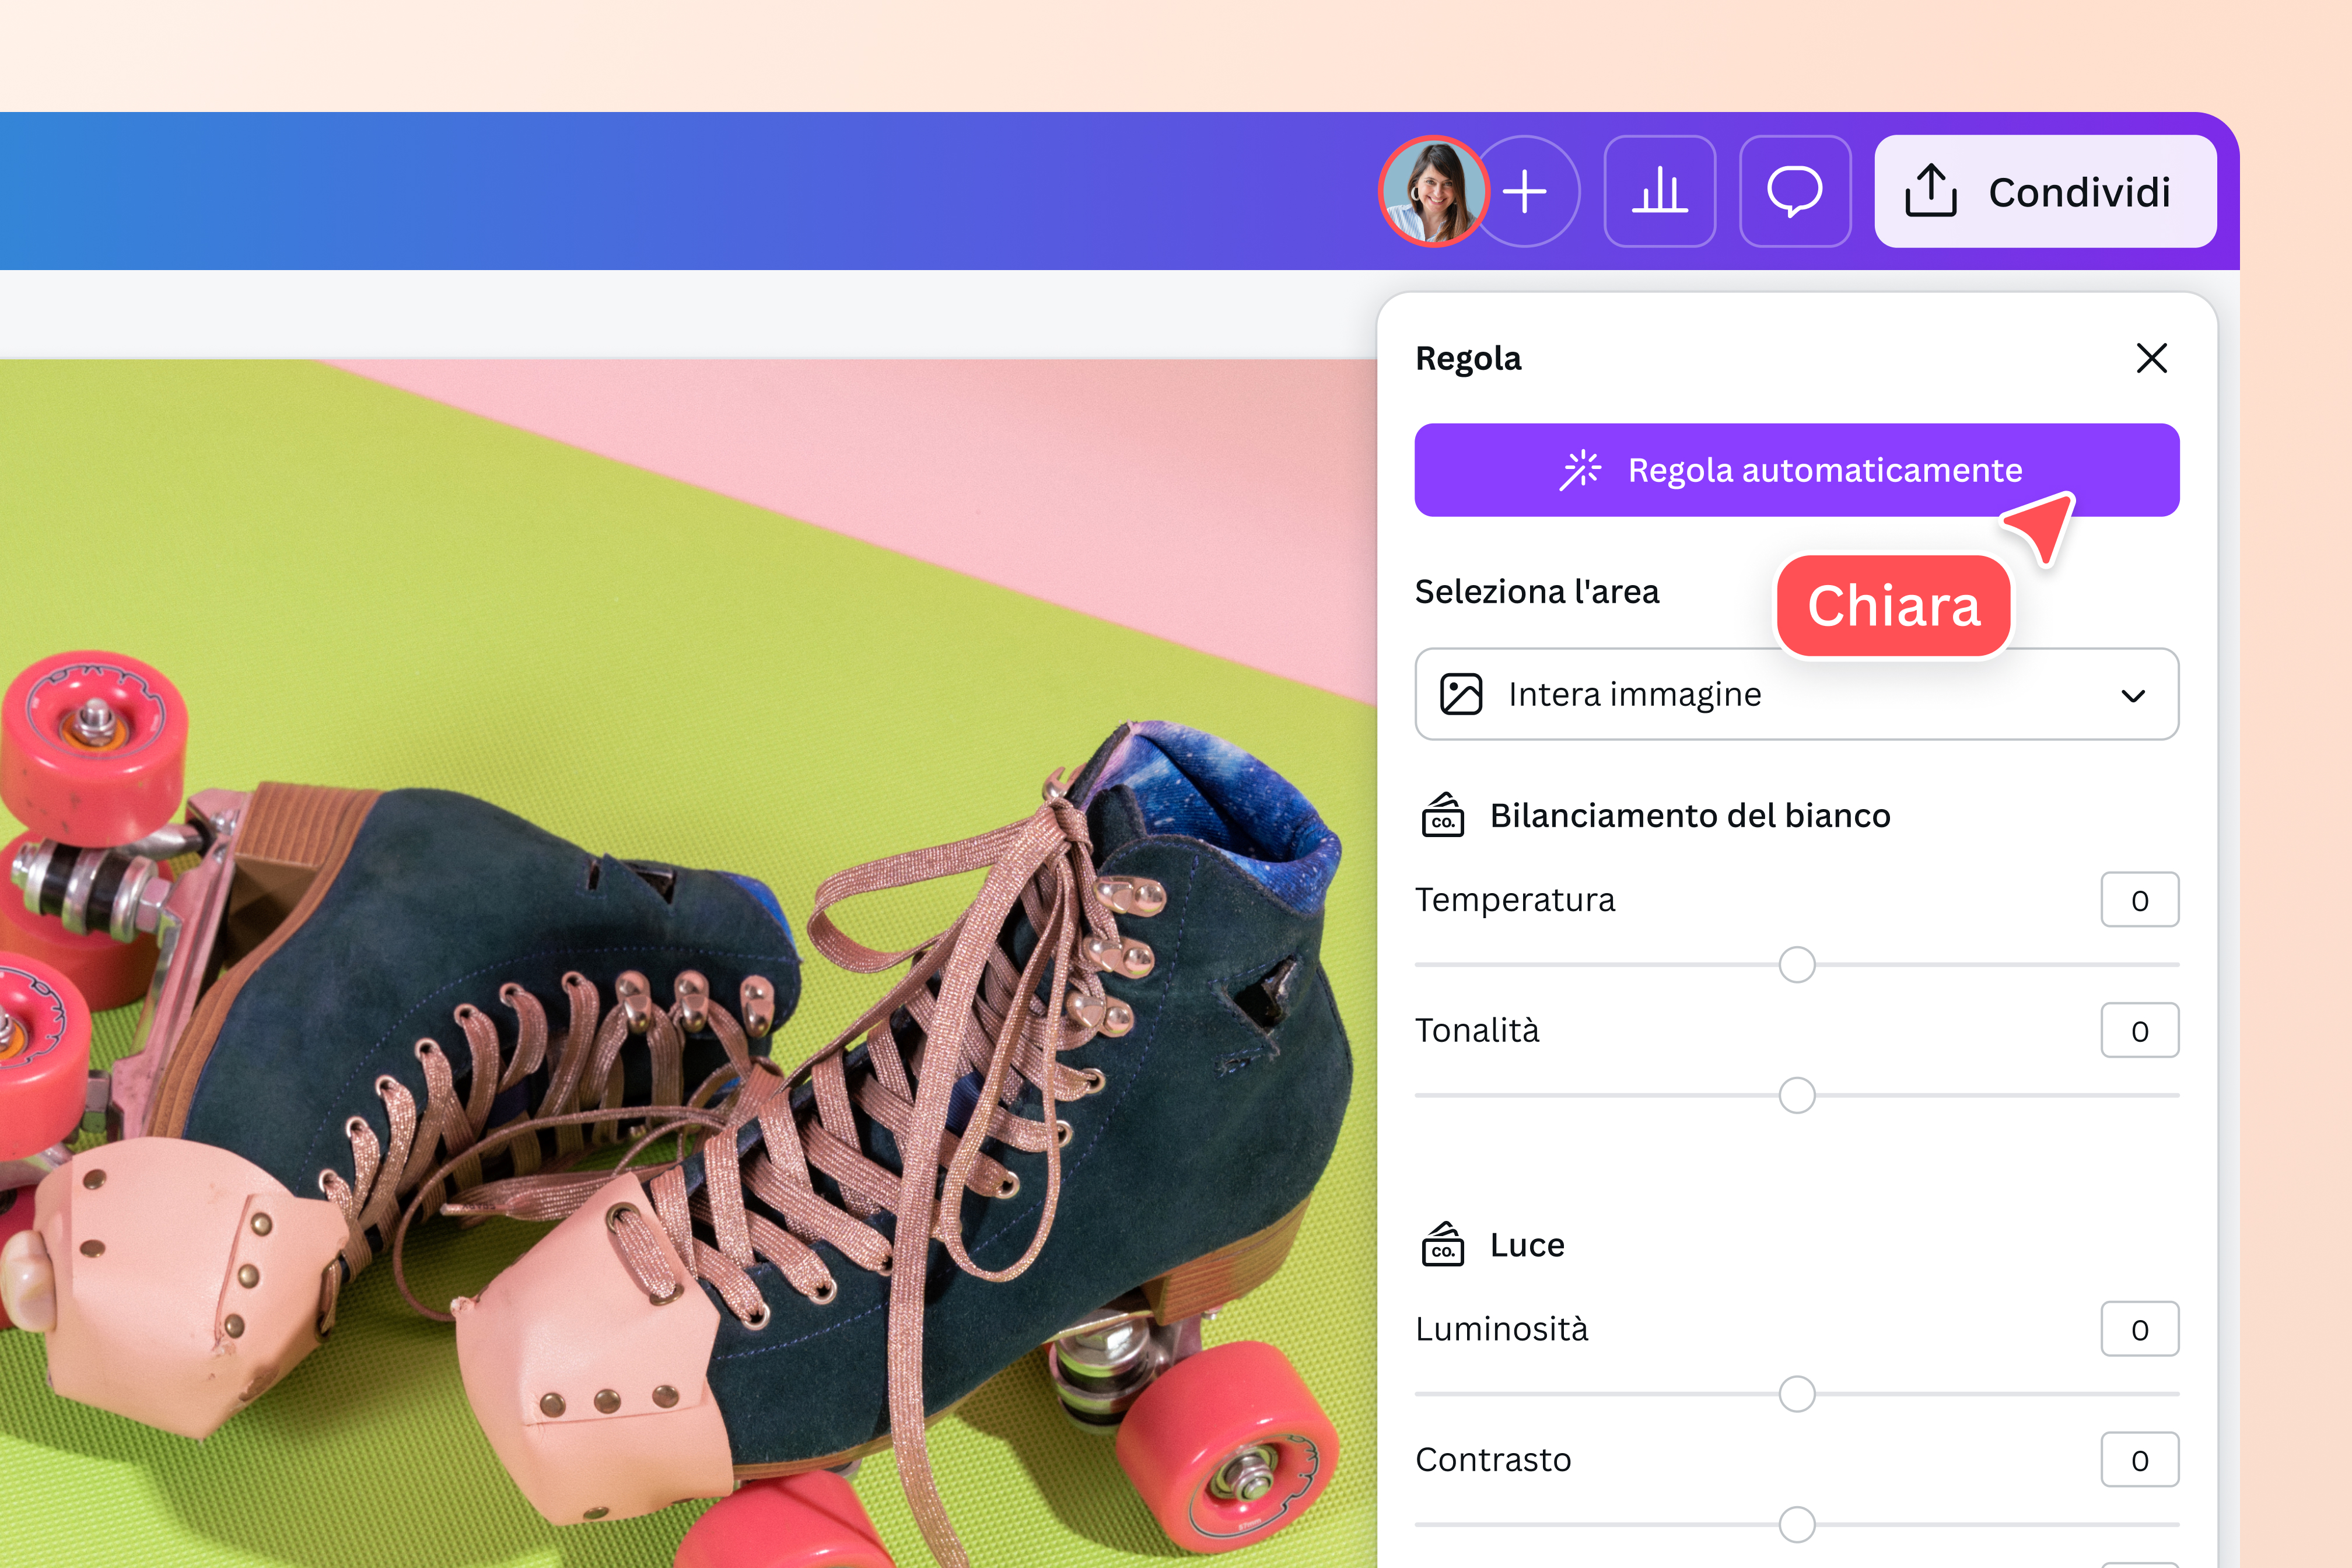
Task: Click the Contrasto slider handle
Action: click(x=1797, y=1525)
